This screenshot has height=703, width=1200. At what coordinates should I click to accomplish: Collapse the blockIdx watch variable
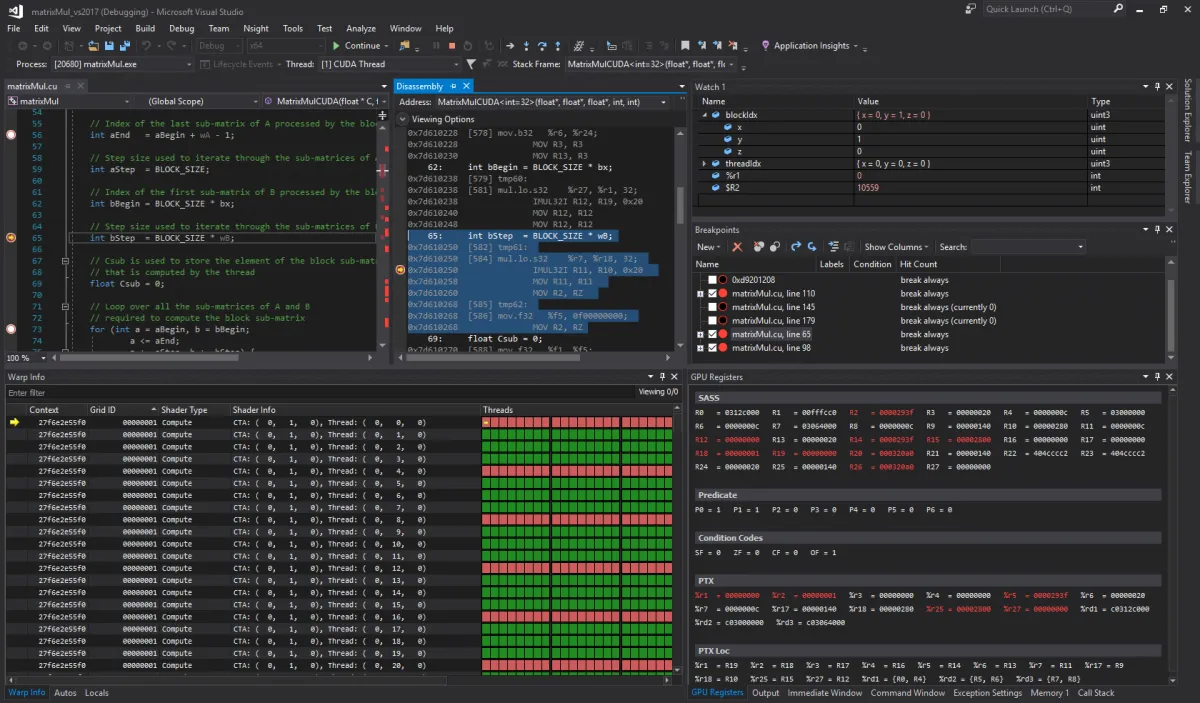[704, 115]
